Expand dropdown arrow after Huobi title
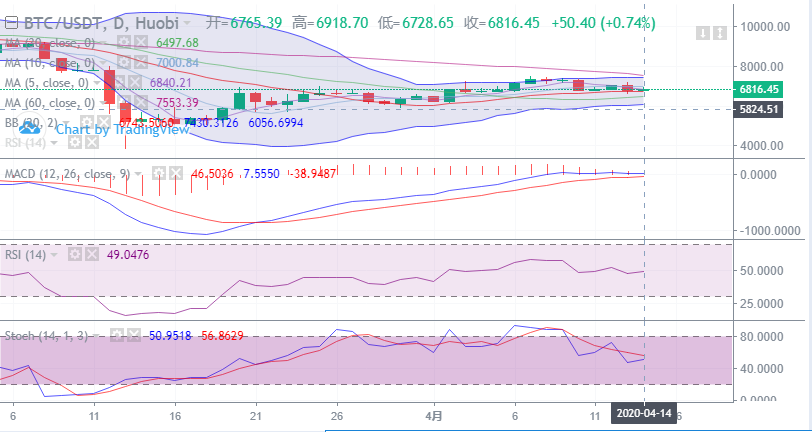The image size is (812, 432). (x=187, y=23)
